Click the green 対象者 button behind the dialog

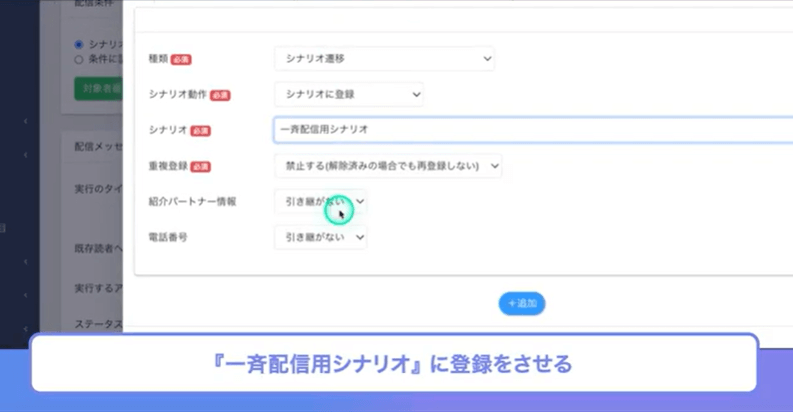(97, 88)
